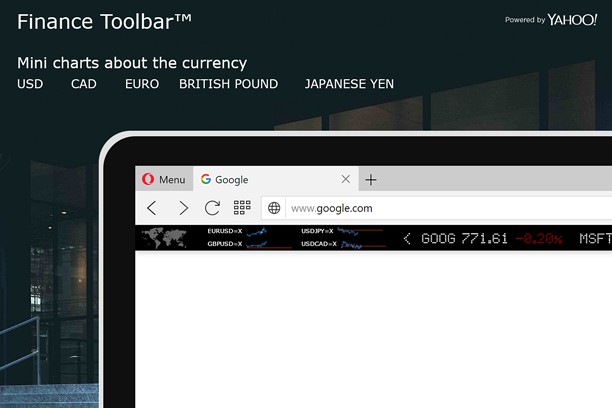
Task: Go back with the back arrow
Action: coord(152,208)
